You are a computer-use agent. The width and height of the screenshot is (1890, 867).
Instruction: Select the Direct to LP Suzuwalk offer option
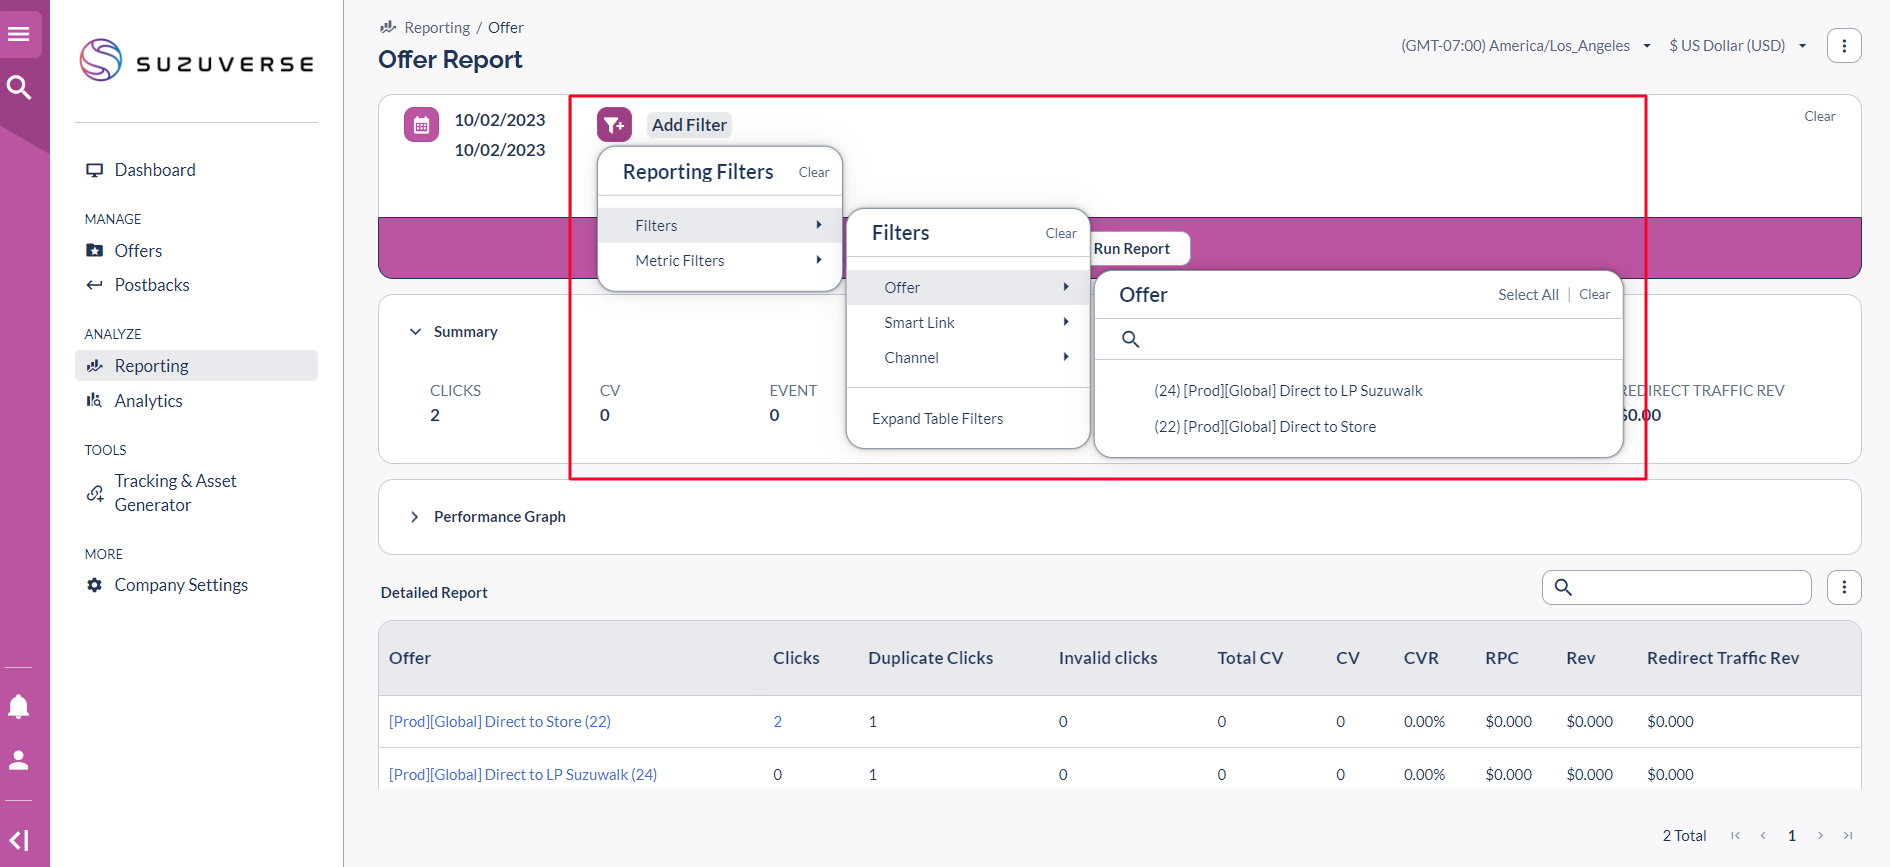coord(1288,391)
